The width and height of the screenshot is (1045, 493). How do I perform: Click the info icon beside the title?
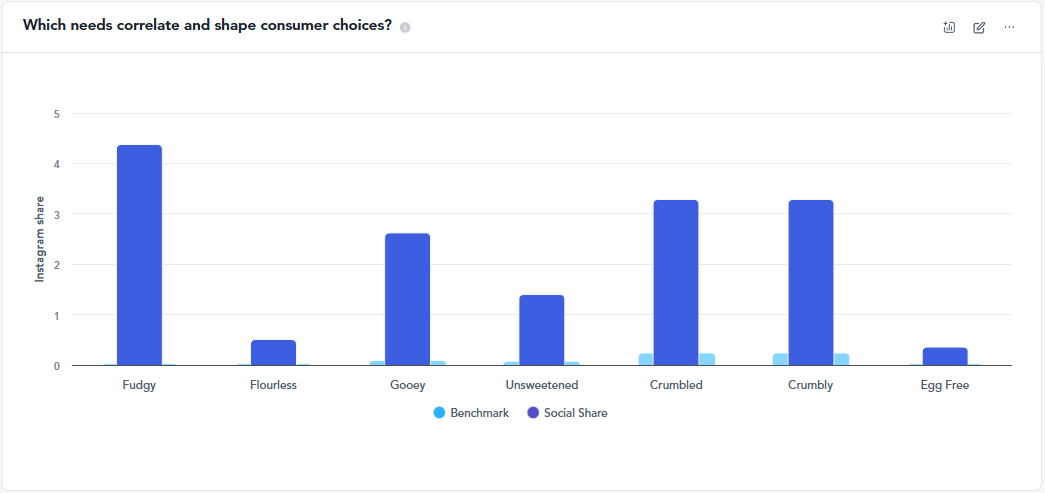pos(405,27)
